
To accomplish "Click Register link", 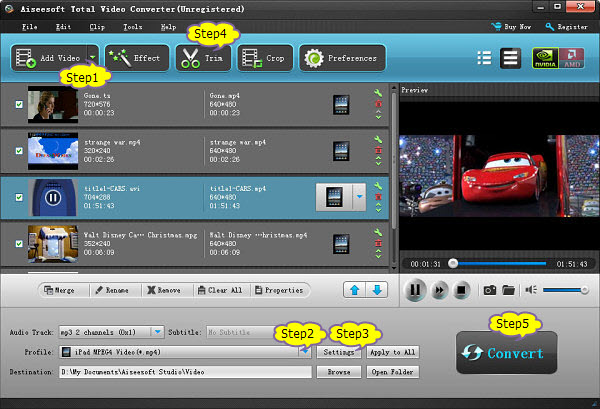I will (x=566, y=27).
